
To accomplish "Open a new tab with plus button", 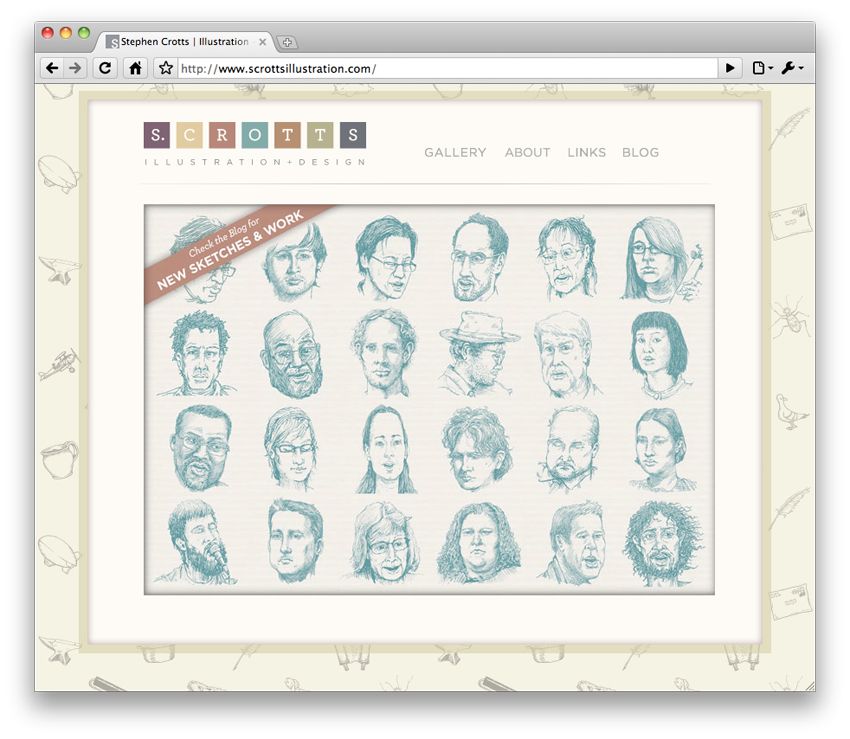I will pyautogui.click(x=287, y=42).
